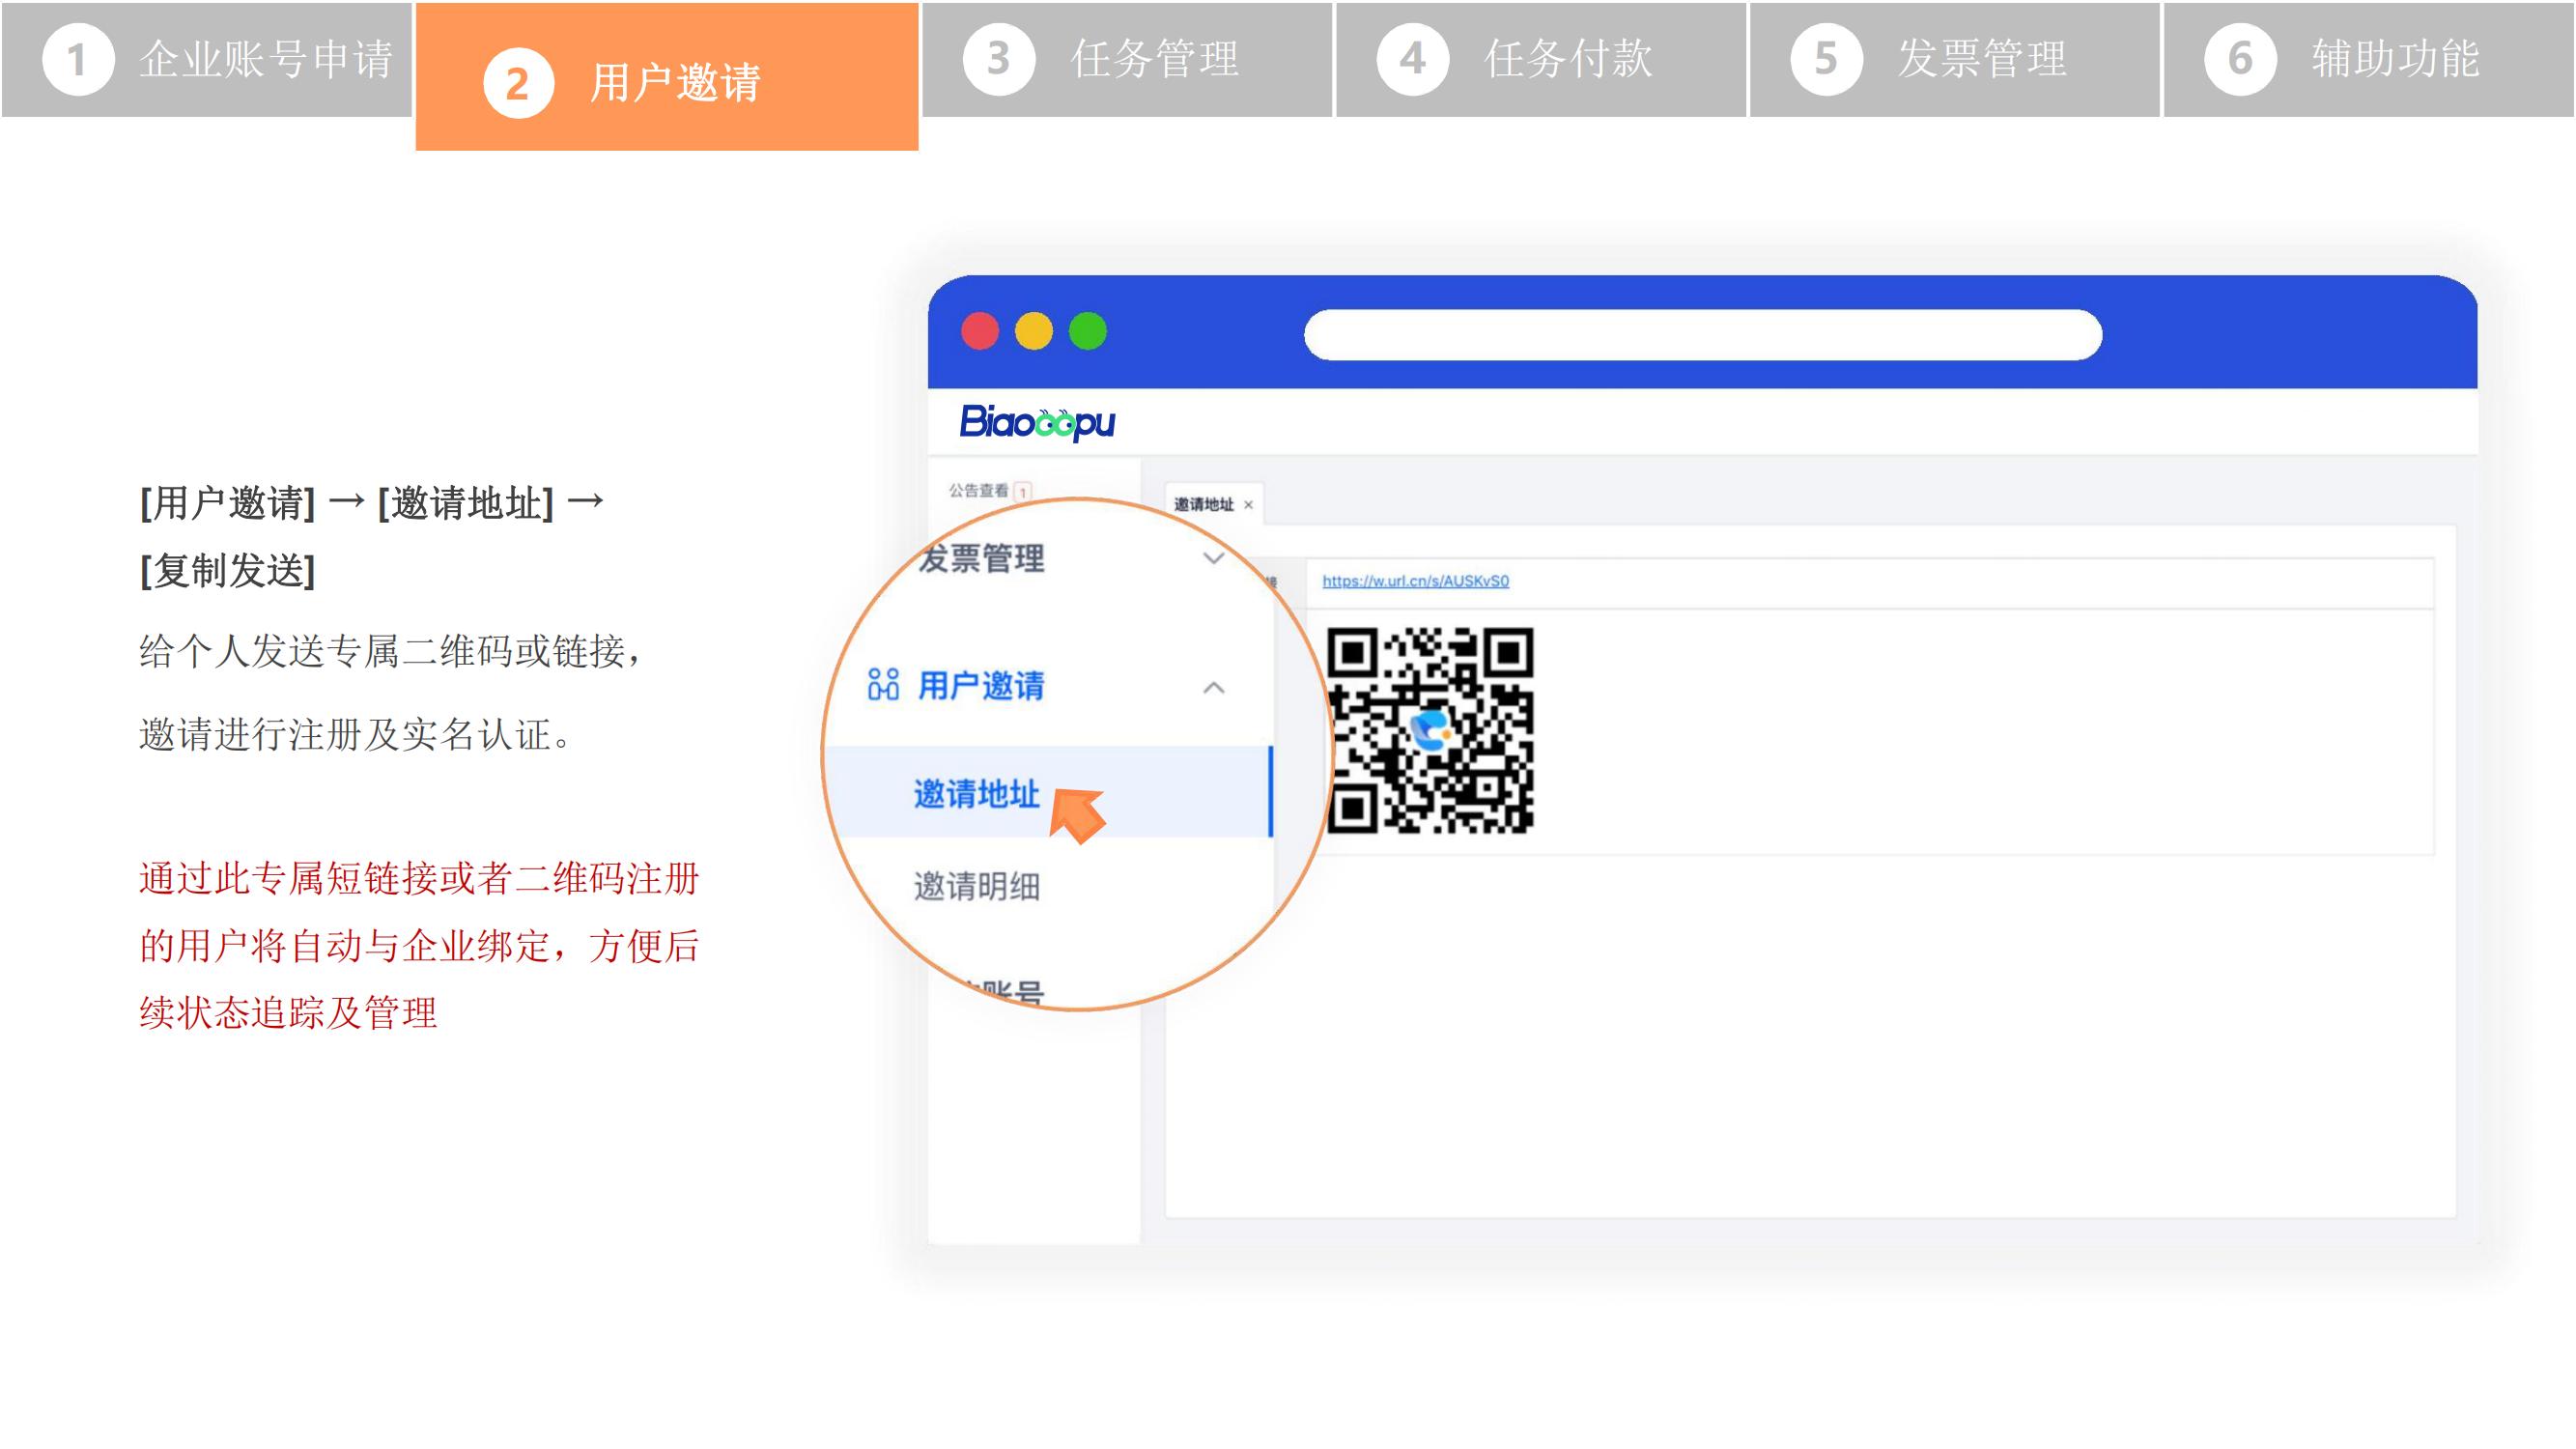
Task: Select the 邀请明细 sidebar item
Action: pyautogui.click(x=976, y=886)
